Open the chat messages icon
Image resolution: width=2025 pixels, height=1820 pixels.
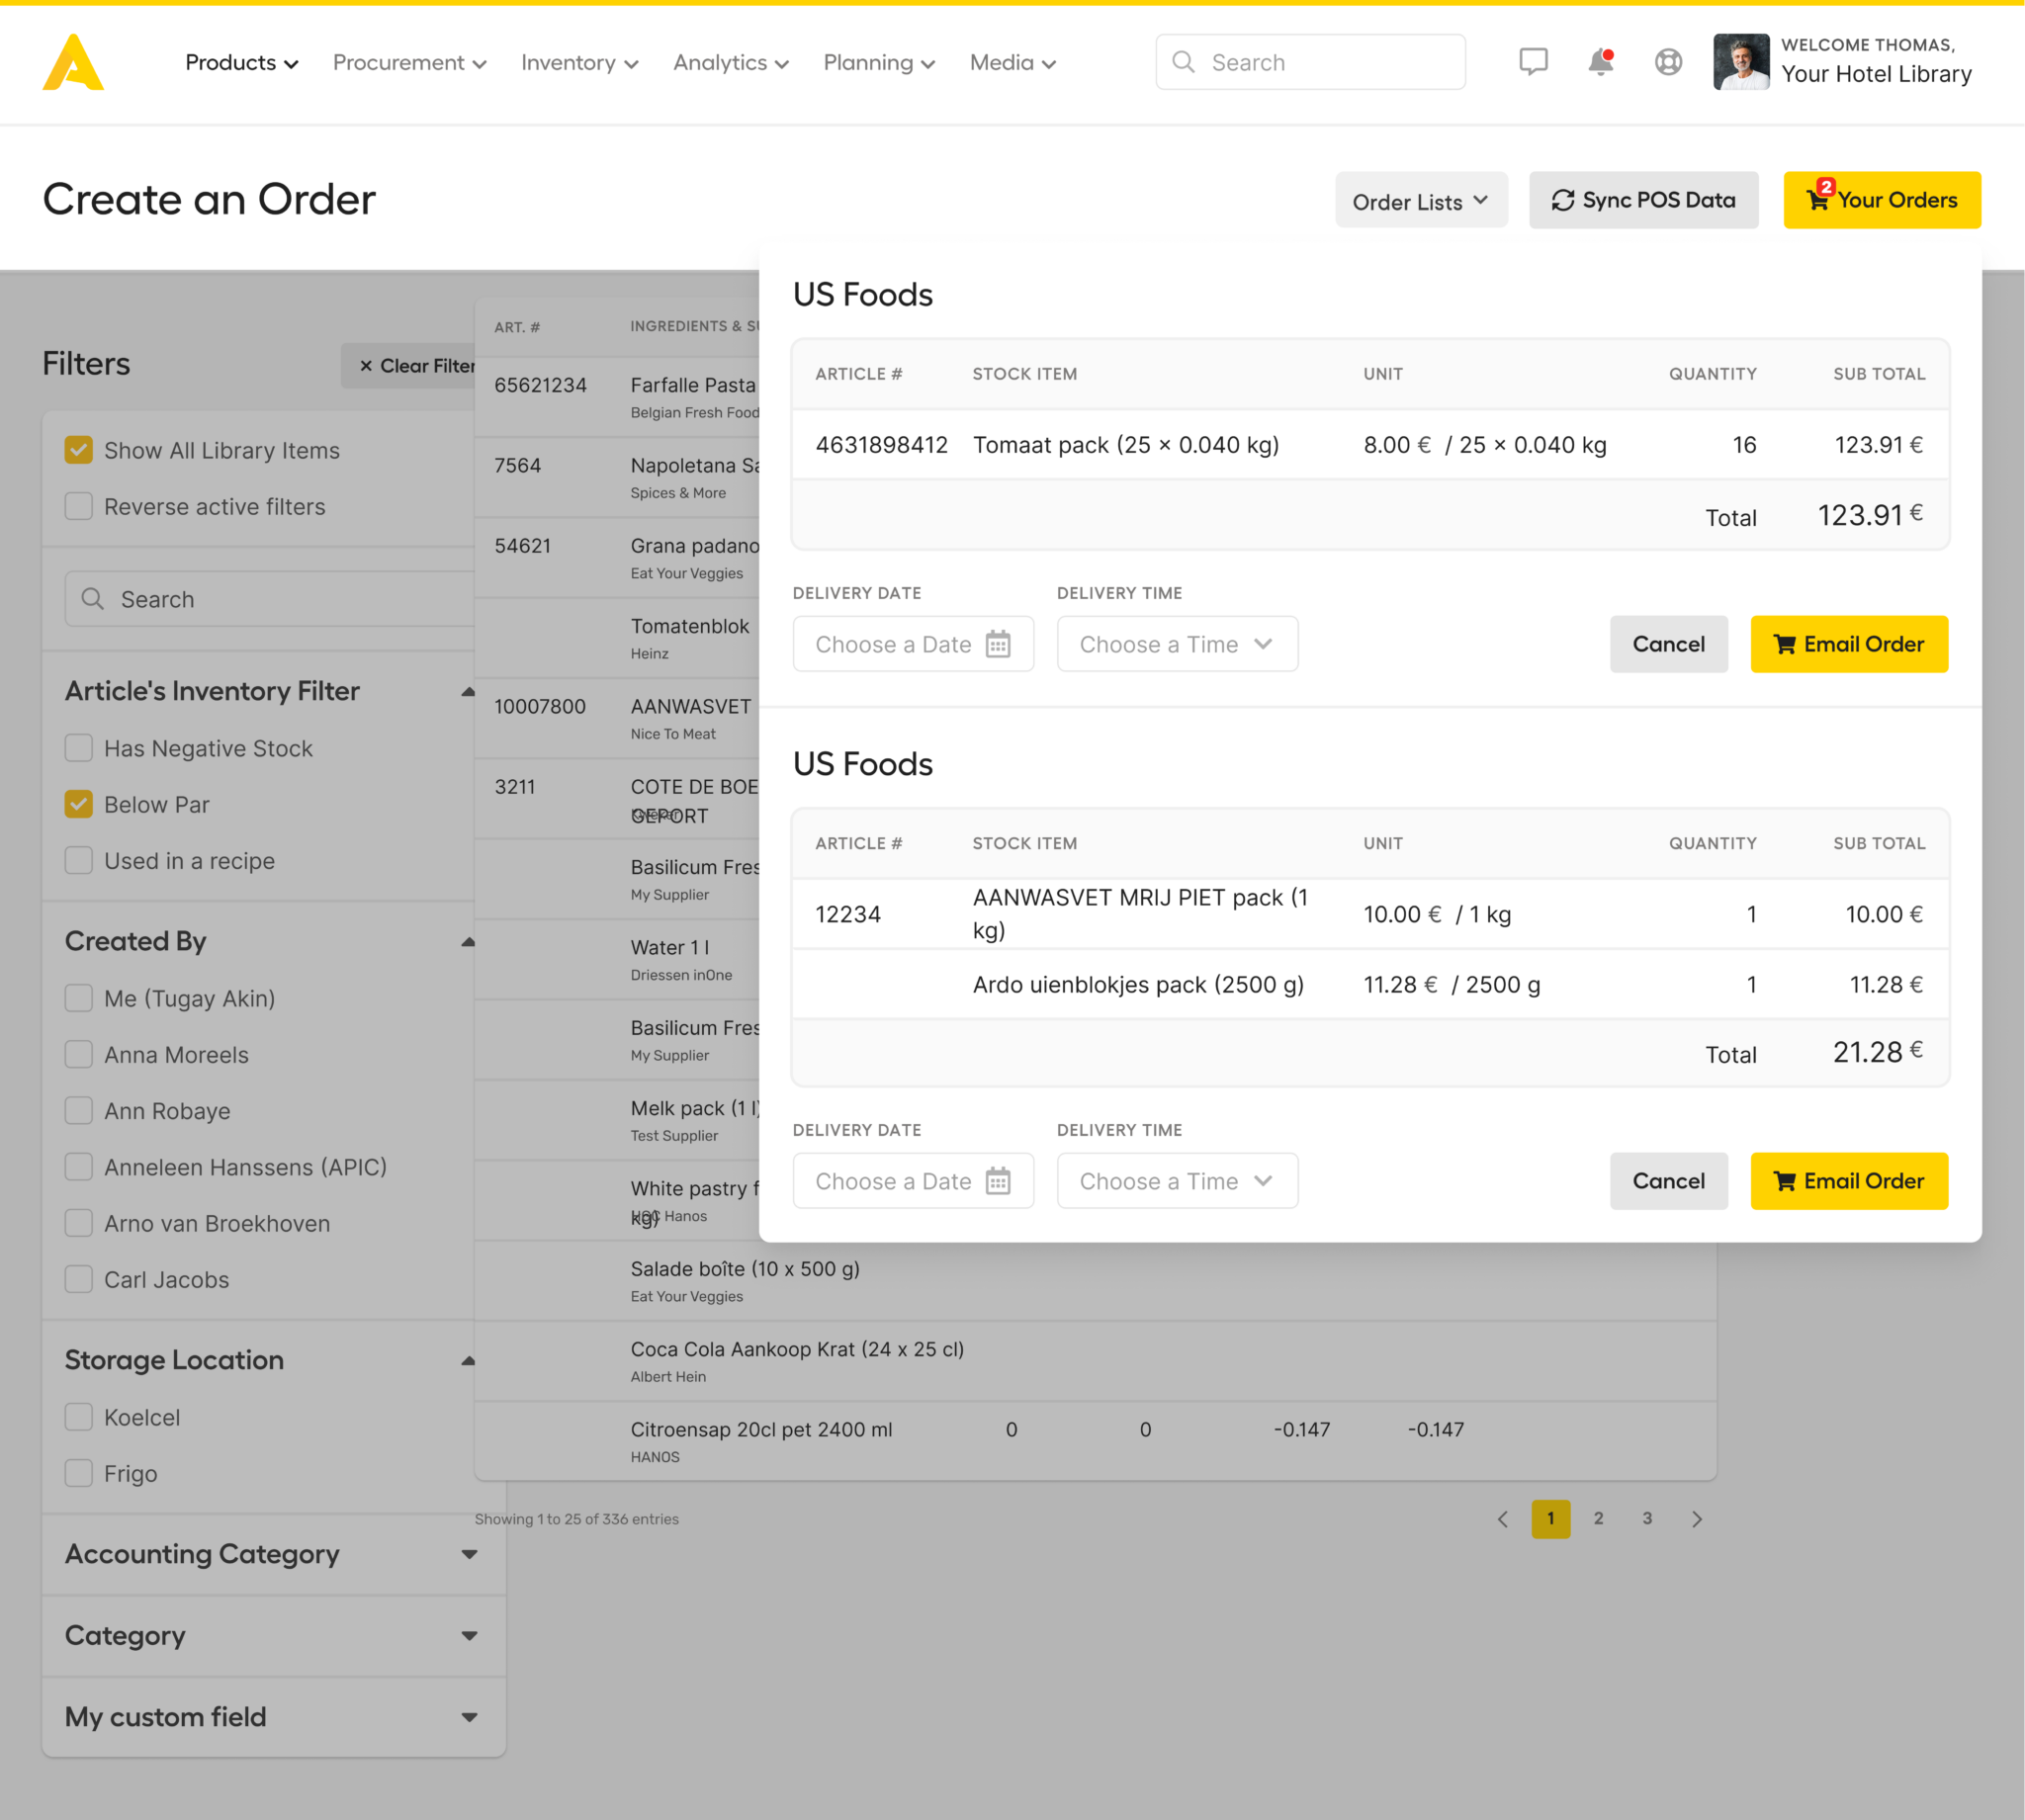[x=1533, y=62]
